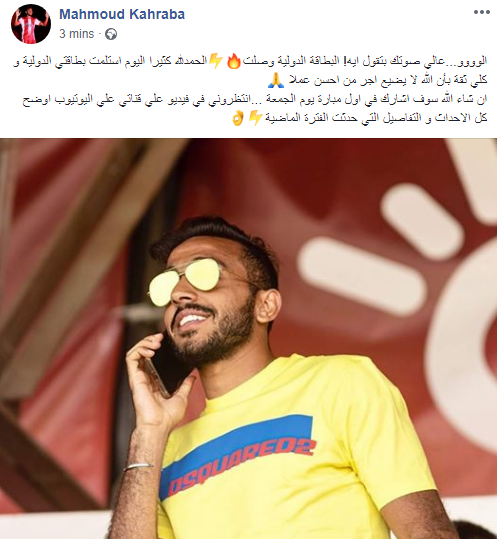
Task: Click the third Arabic line mentioning YouTube channel
Action: (x=255, y=99)
